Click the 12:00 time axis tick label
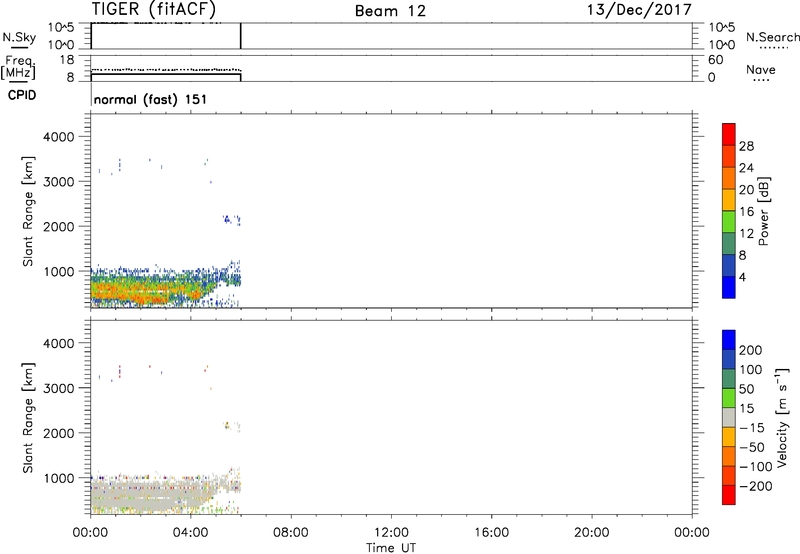Viewport: 800px width, 554px height. coord(391,533)
